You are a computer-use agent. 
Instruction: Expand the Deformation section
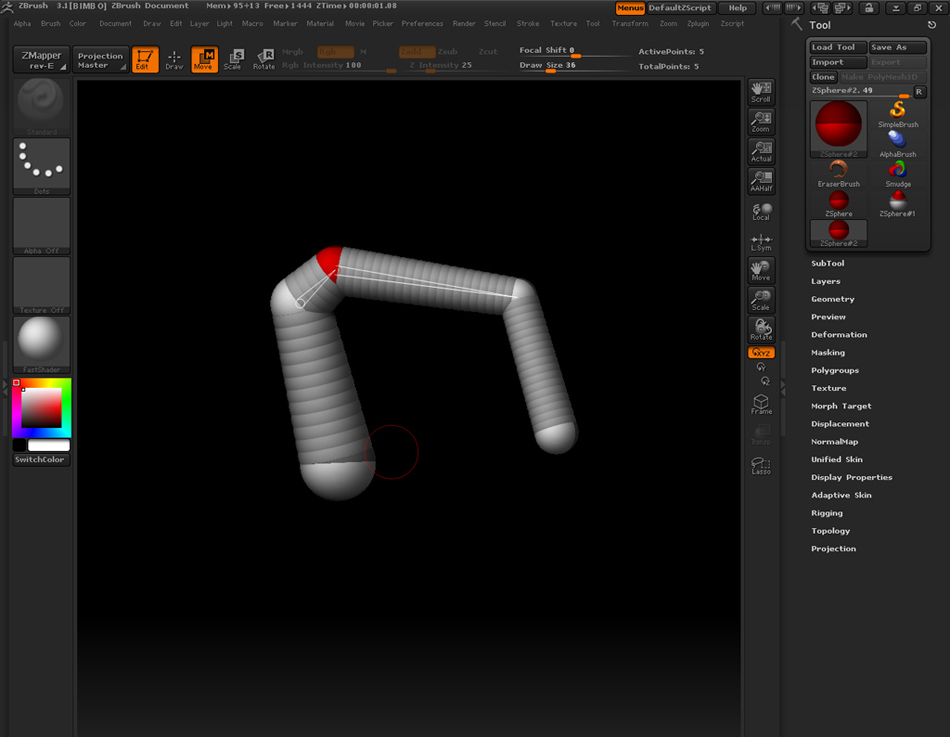point(838,335)
